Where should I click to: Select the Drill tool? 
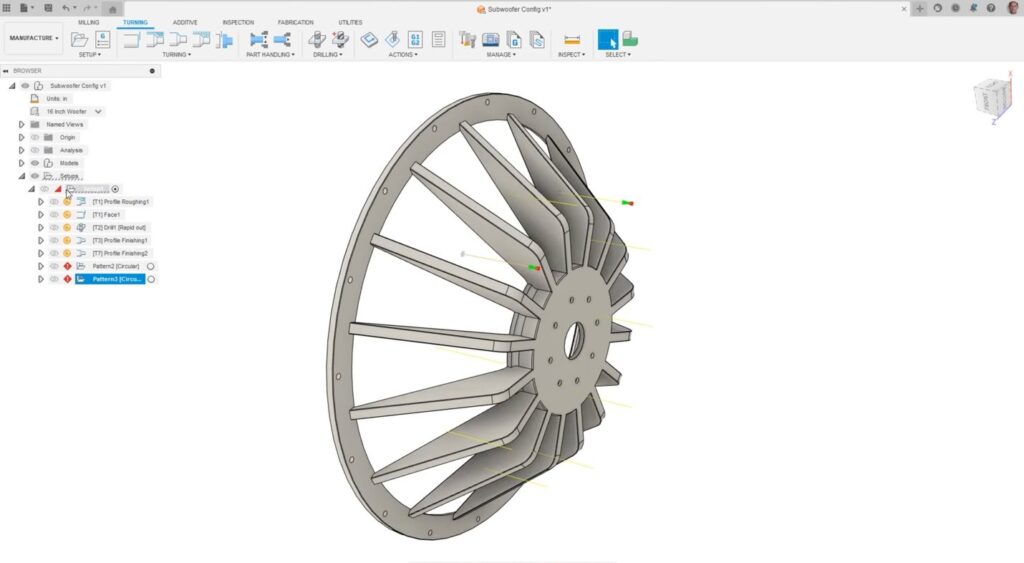[x=317, y=40]
